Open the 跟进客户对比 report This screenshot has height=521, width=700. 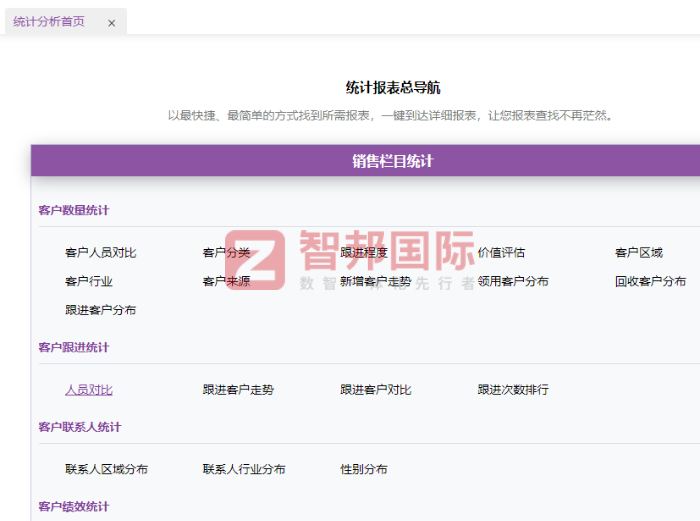tap(375, 390)
